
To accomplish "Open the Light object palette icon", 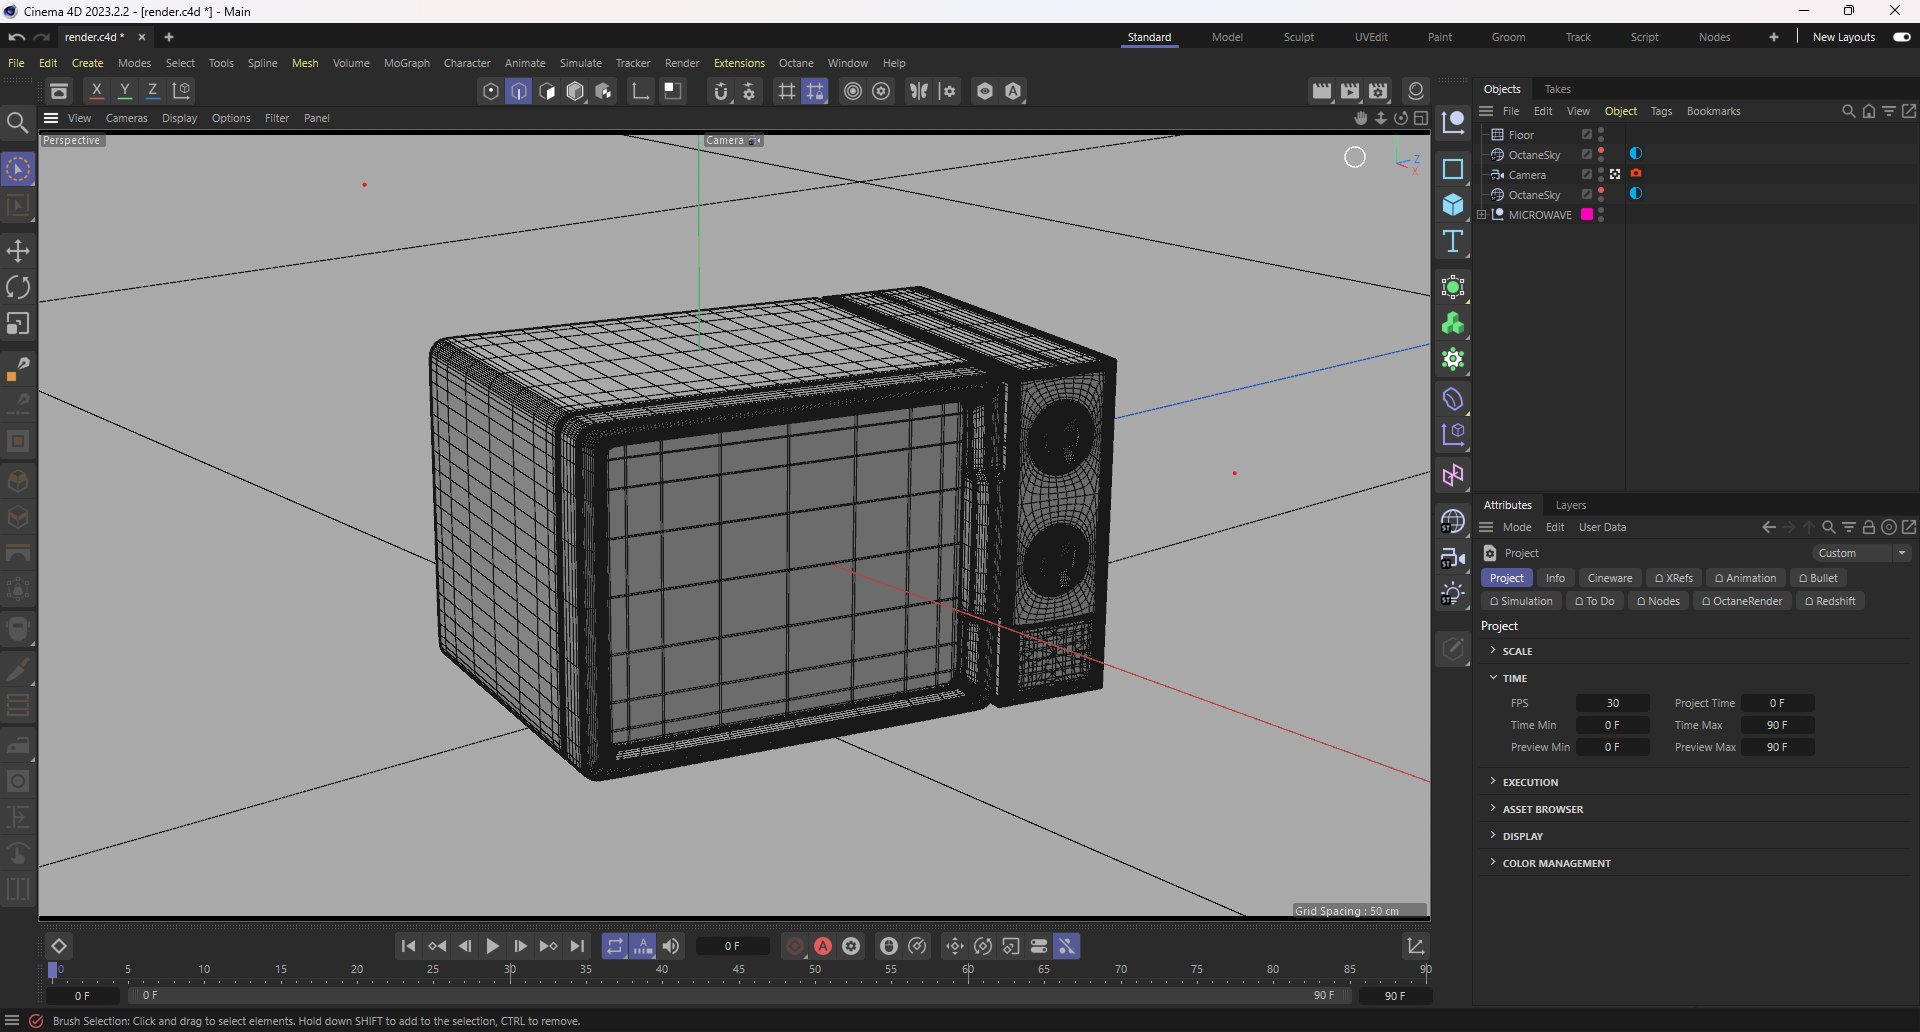I will pos(1453,594).
